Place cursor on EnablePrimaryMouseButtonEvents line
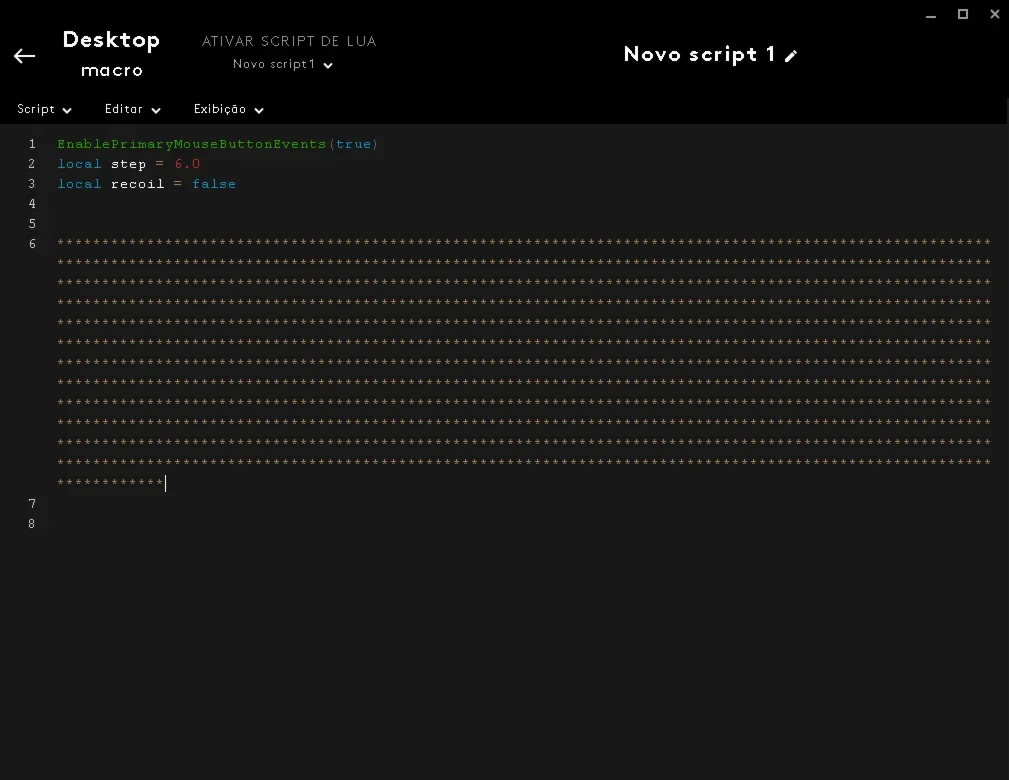The height and width of the screenshot is (780, 1009). coord(218,144)
